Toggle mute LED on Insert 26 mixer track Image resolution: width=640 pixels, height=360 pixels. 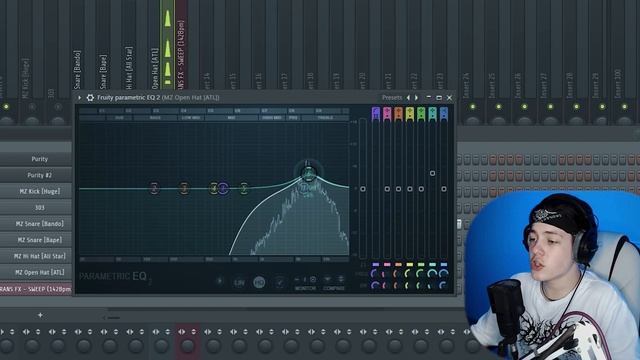coord(524,107)
